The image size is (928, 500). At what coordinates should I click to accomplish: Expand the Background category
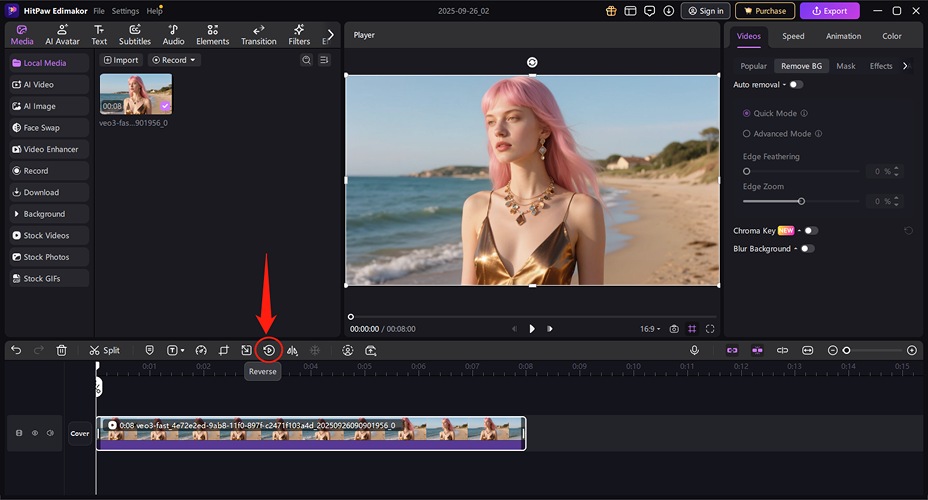49,214
